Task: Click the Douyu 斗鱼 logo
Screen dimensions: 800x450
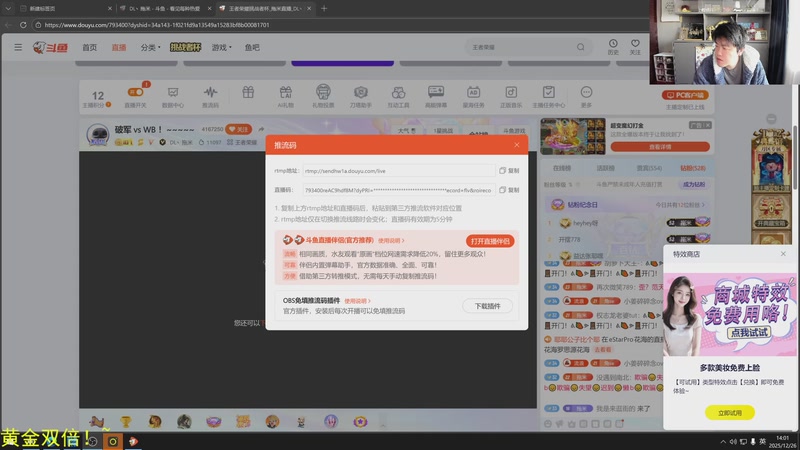Action: click(51, 47)
